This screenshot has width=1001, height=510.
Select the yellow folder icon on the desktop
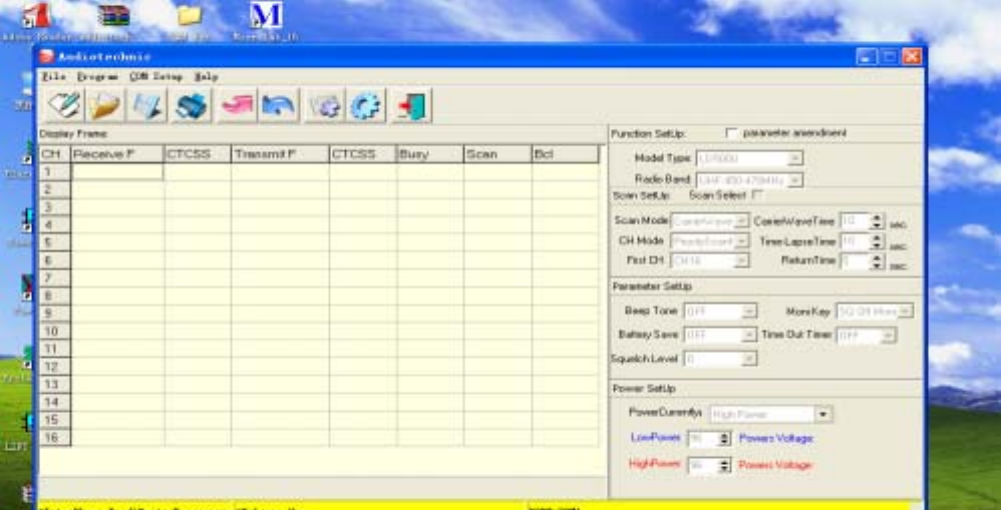click(189, 15)
